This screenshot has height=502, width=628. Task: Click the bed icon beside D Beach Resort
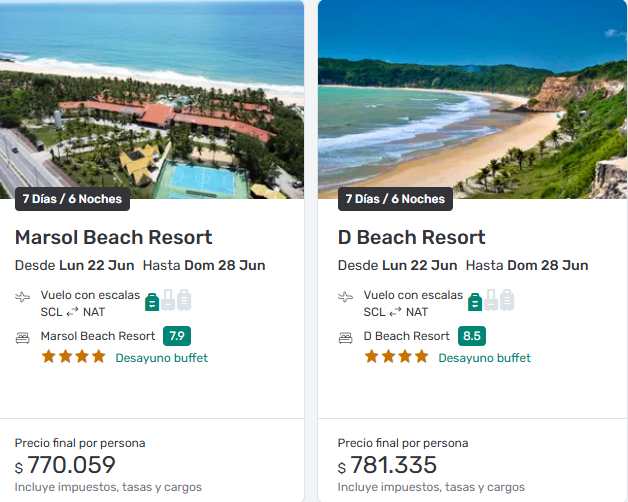(x=346, y=337)
